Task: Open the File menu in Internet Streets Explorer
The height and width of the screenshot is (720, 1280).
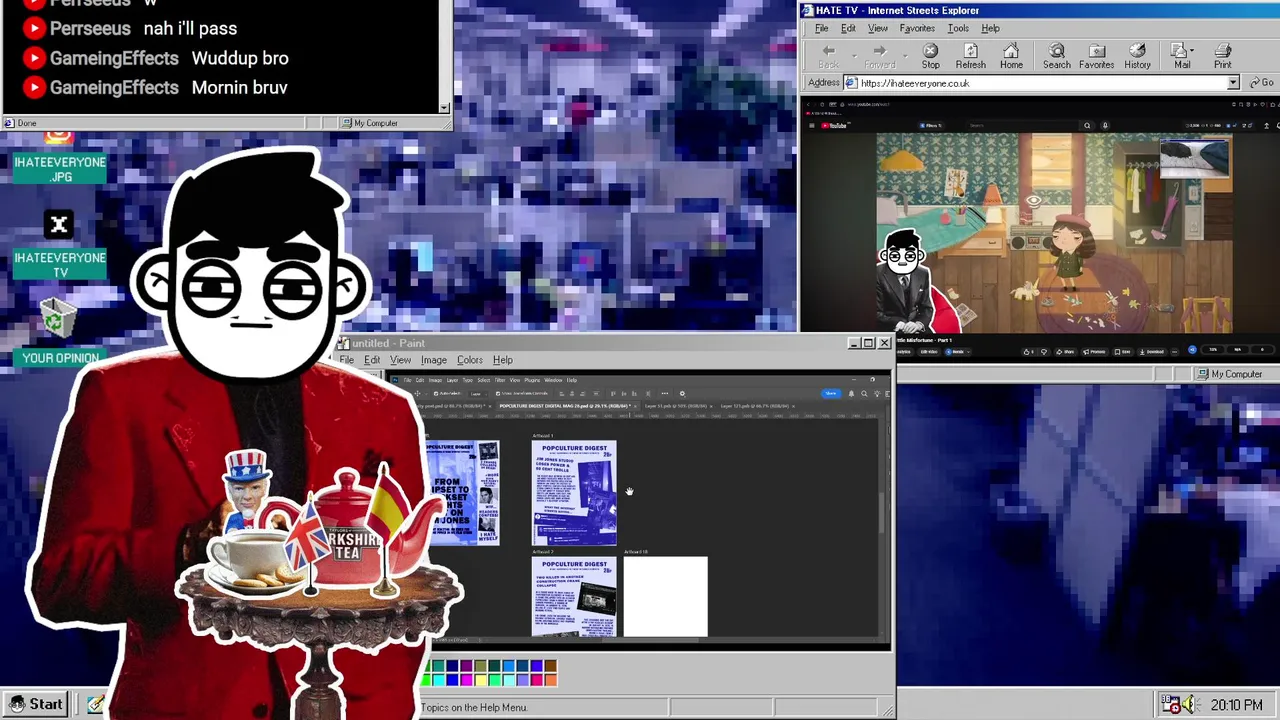Action: (x=821, y=28)
